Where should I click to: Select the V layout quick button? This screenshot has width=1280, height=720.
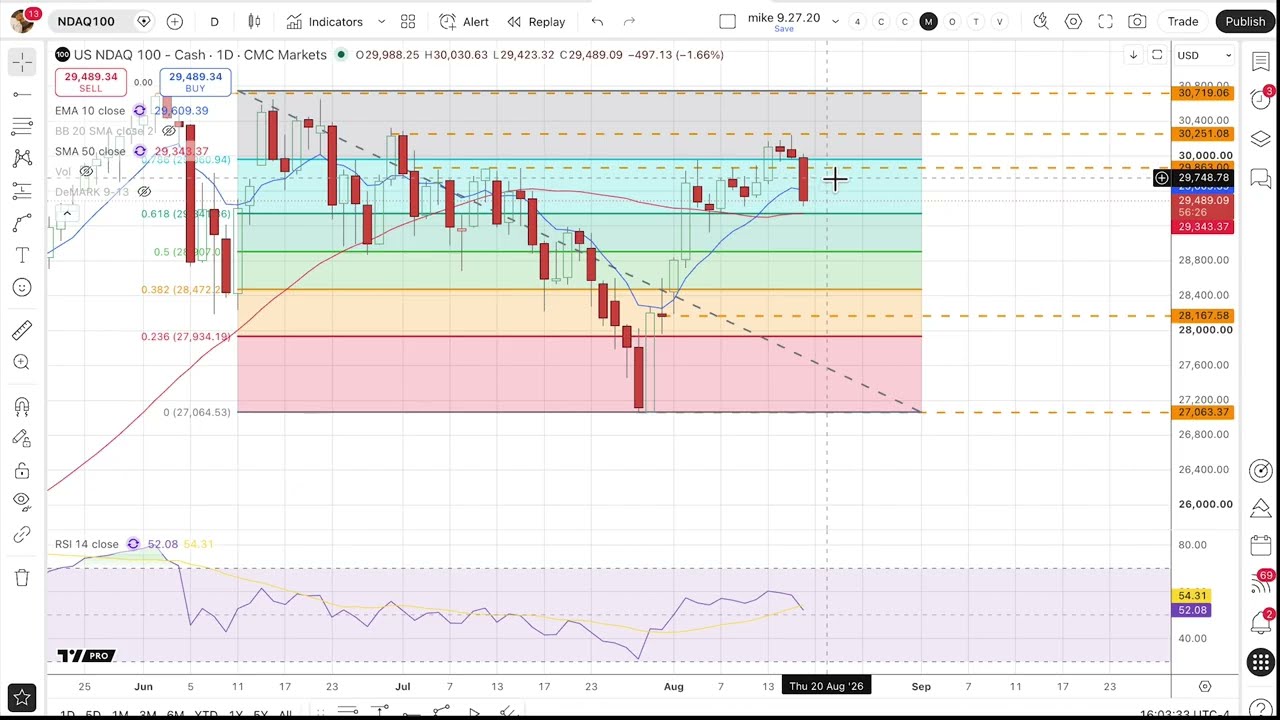999,21
